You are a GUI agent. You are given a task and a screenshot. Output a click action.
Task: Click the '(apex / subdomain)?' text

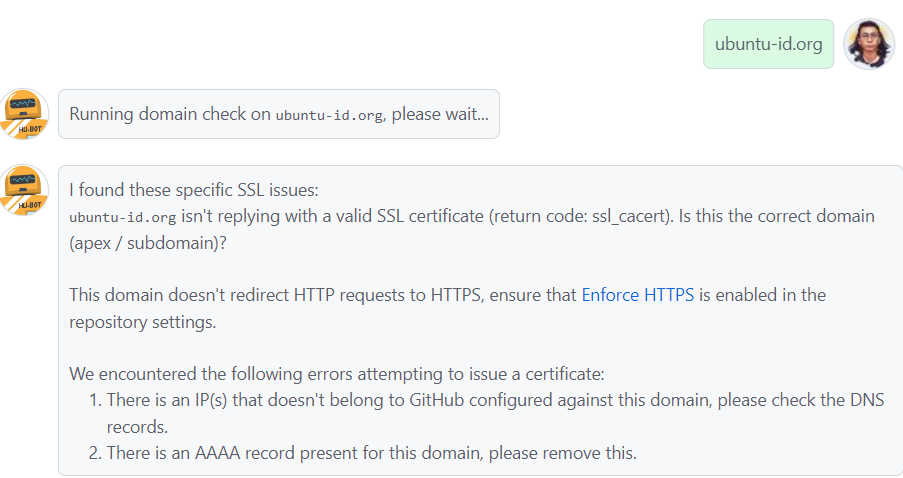click(x=147, y=242)
